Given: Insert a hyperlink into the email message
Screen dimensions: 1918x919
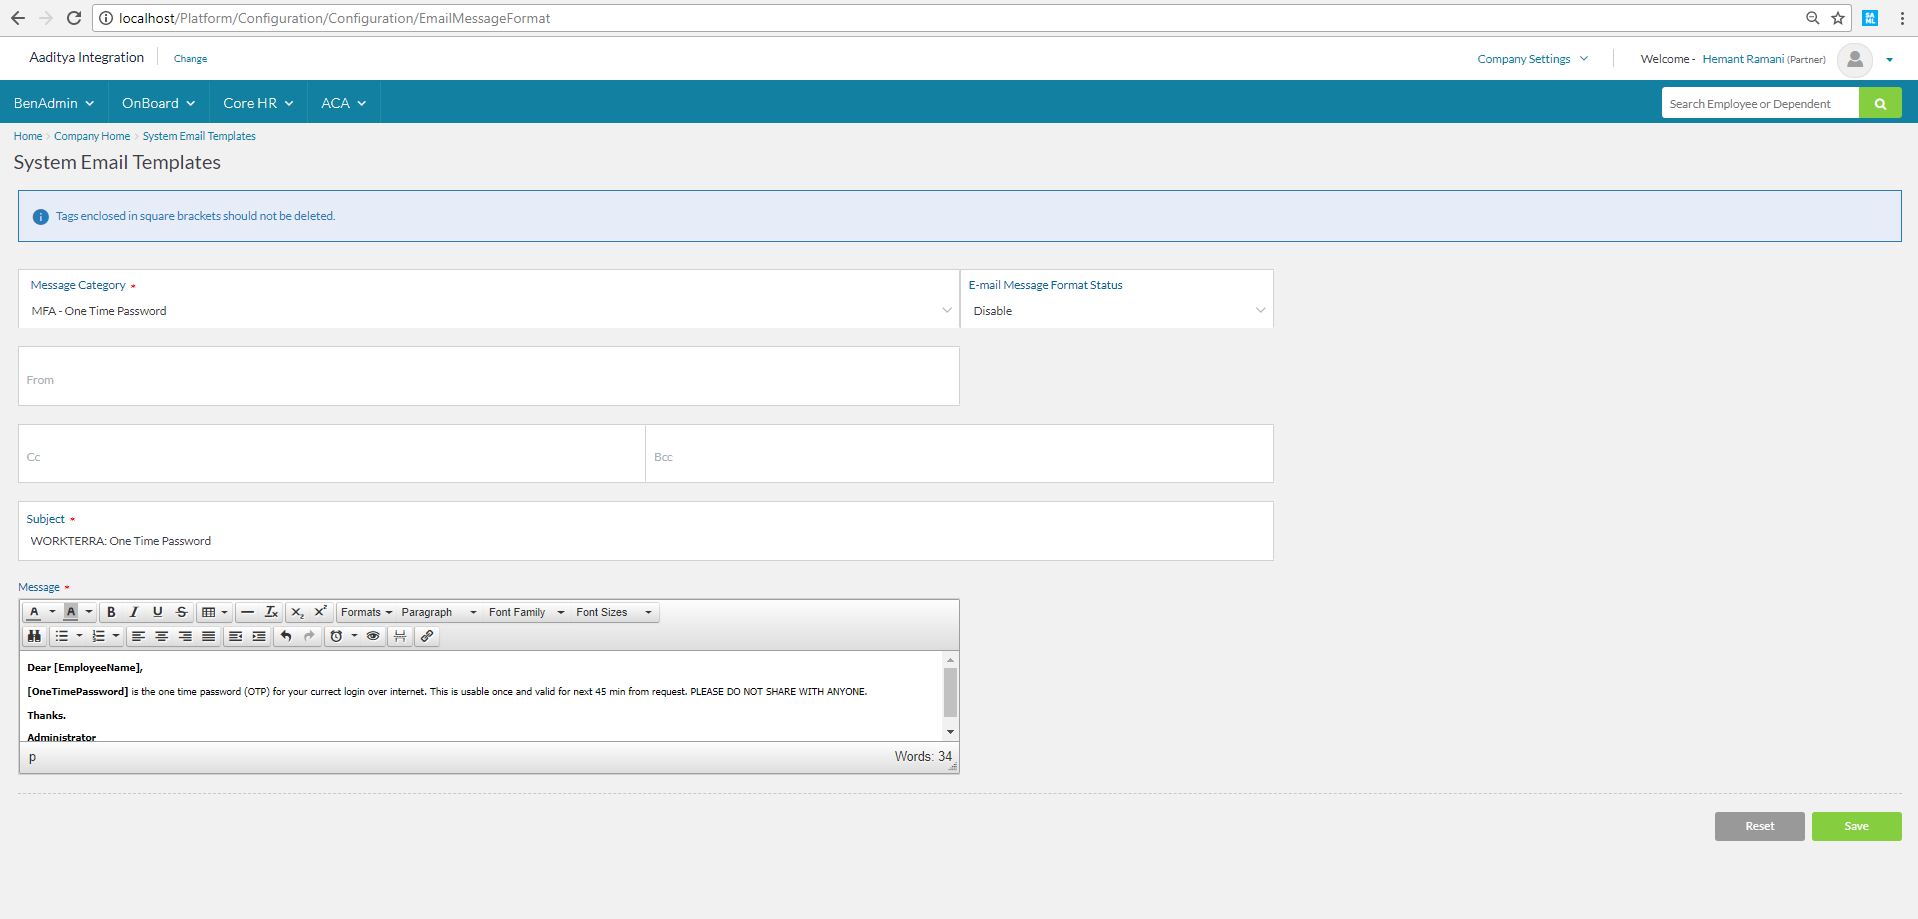Looking at the screenshot, I should pos(427,636).
